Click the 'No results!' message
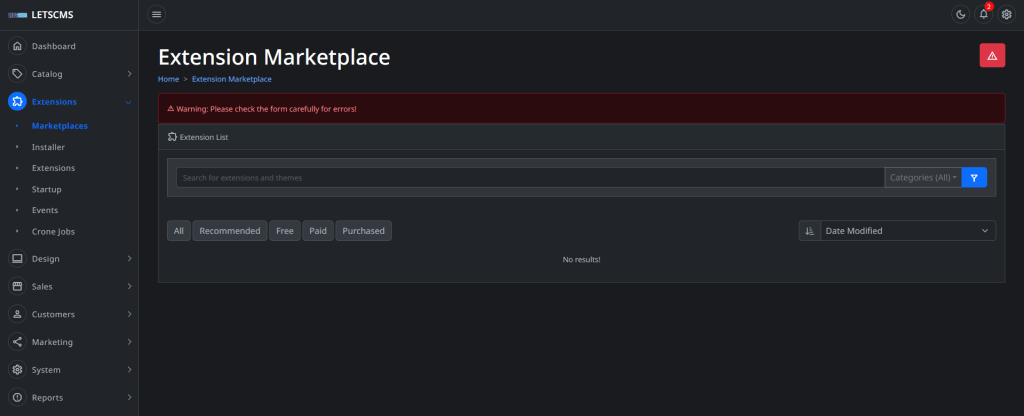Image resolution: width=1024 pixels, height=416 pixels. [581, 260]
